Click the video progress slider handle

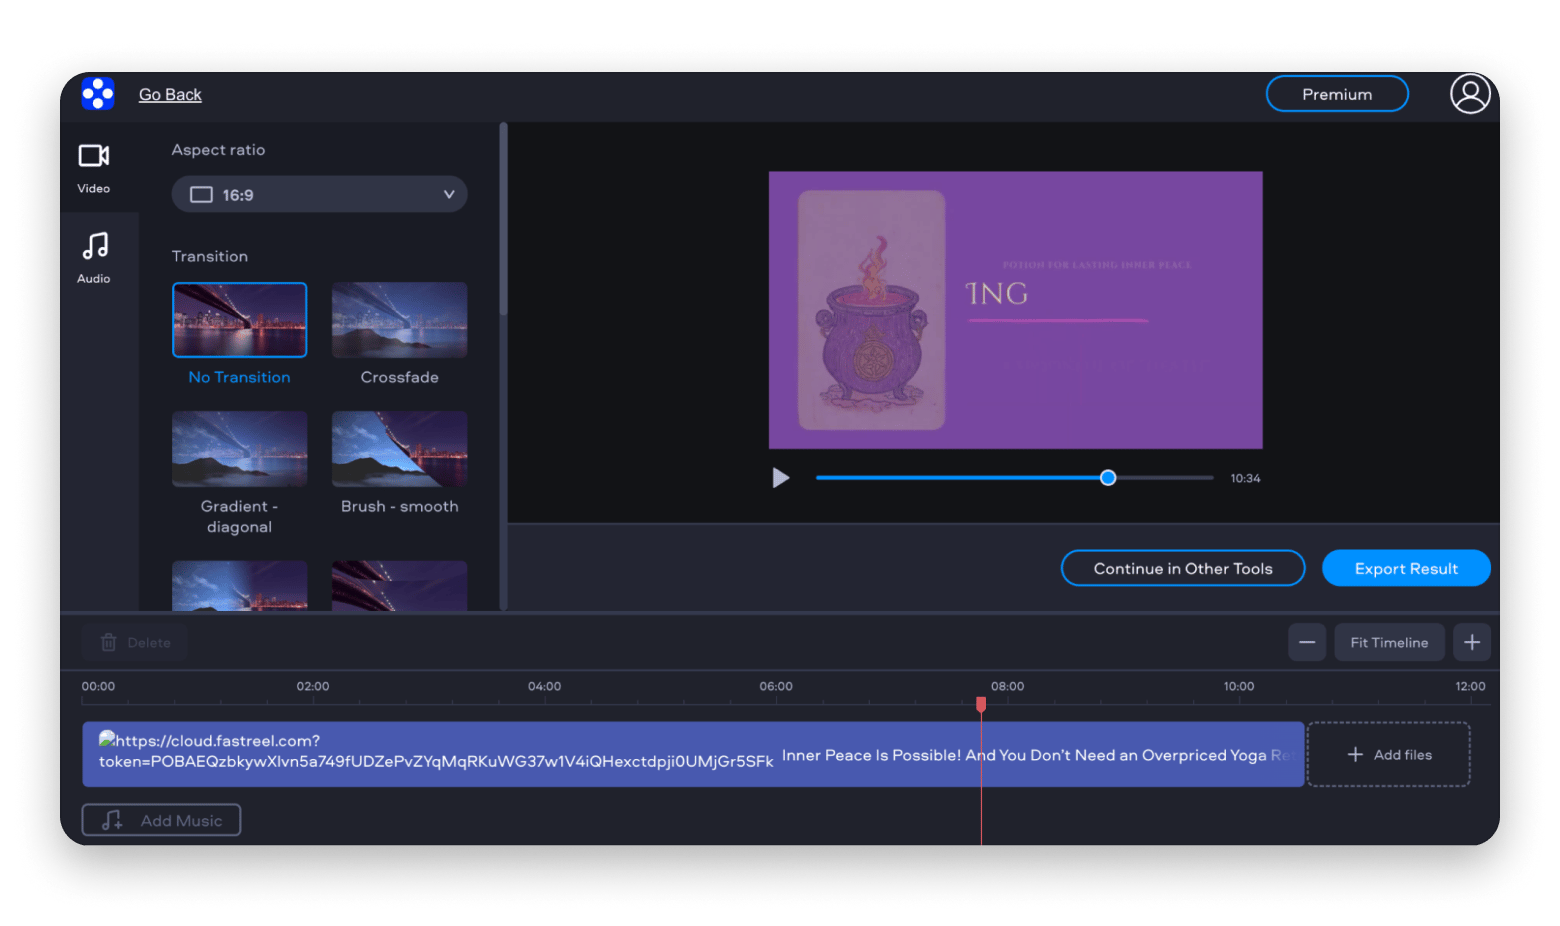pos(1107,478)
